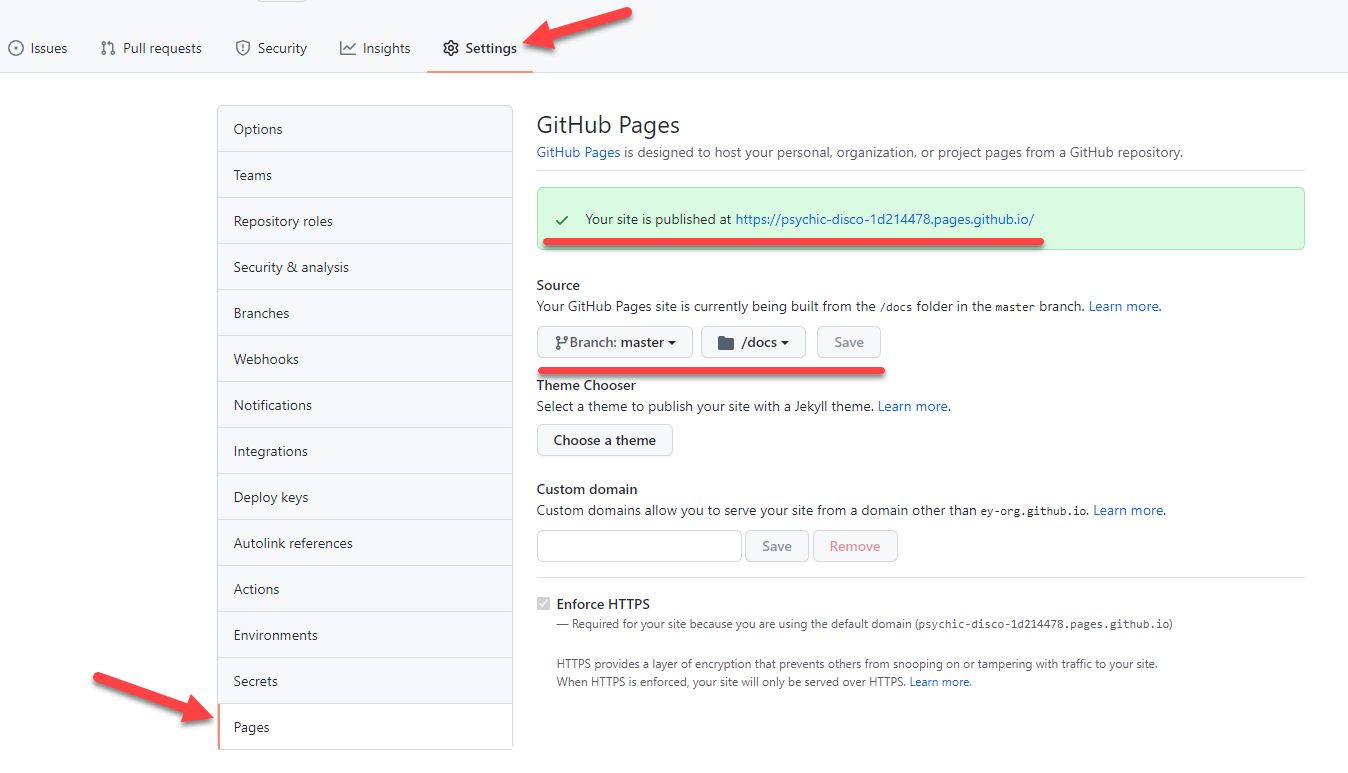The image size is (1348, 773).
Task: Click the folder icon in the /docs selector
Action: tap(728, 341)
